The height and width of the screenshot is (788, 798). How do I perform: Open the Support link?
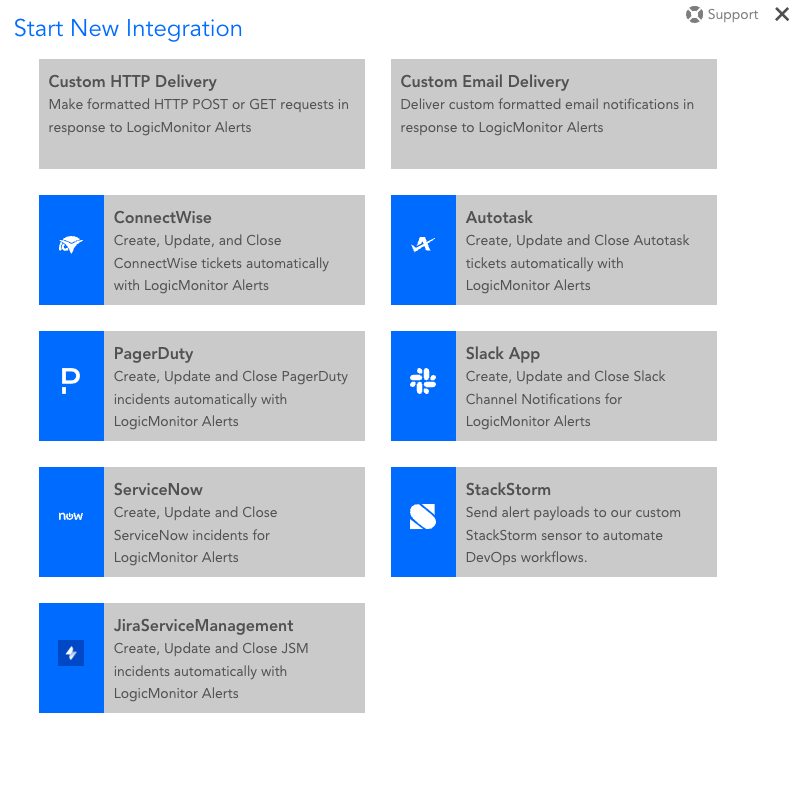click(722, 14)
